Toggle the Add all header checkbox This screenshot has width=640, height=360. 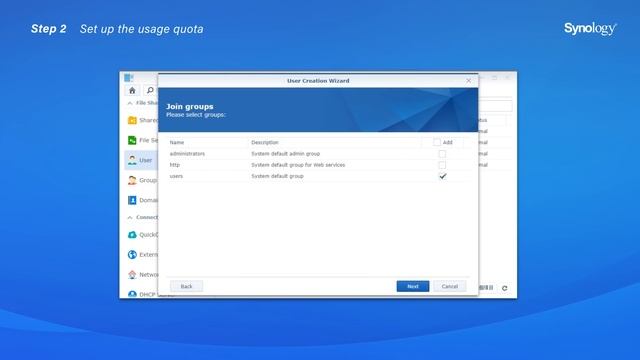437,142
